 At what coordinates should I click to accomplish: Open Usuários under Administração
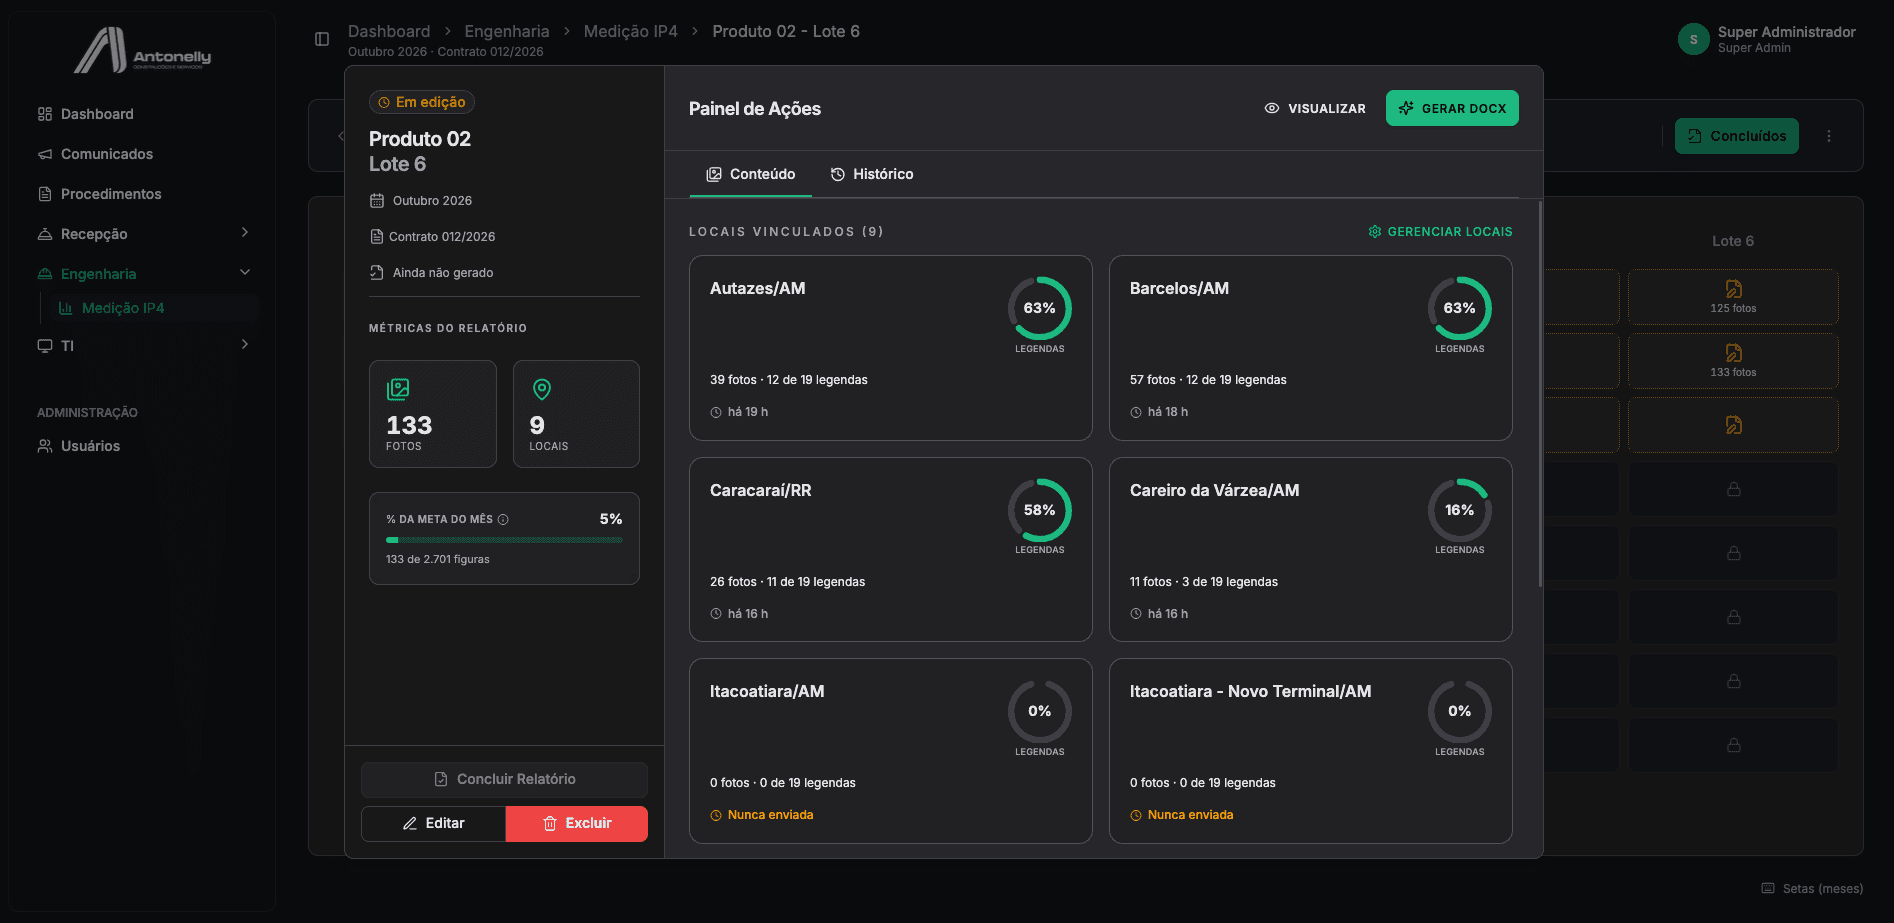(x=90, y=446)
